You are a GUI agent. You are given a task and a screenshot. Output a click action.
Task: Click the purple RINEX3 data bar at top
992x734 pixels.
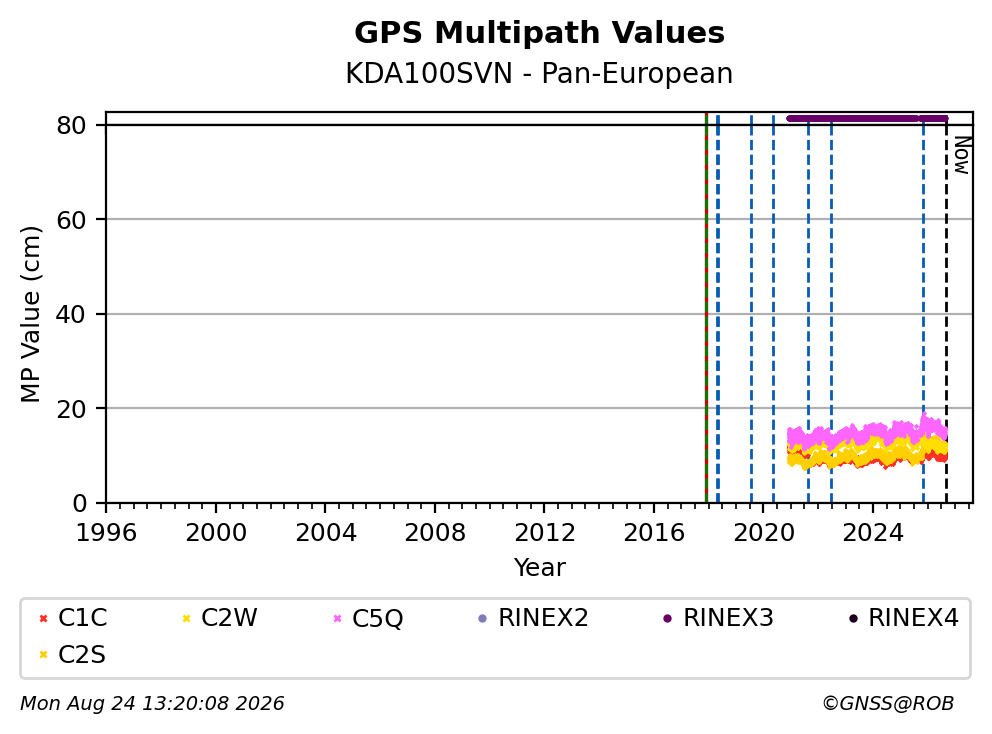click(x=867, y=118)
